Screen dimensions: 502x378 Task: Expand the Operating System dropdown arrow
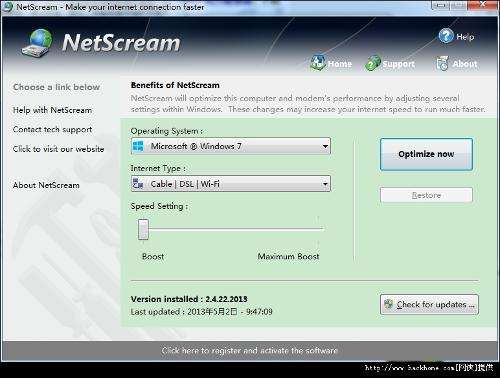[x=325, y=146]
